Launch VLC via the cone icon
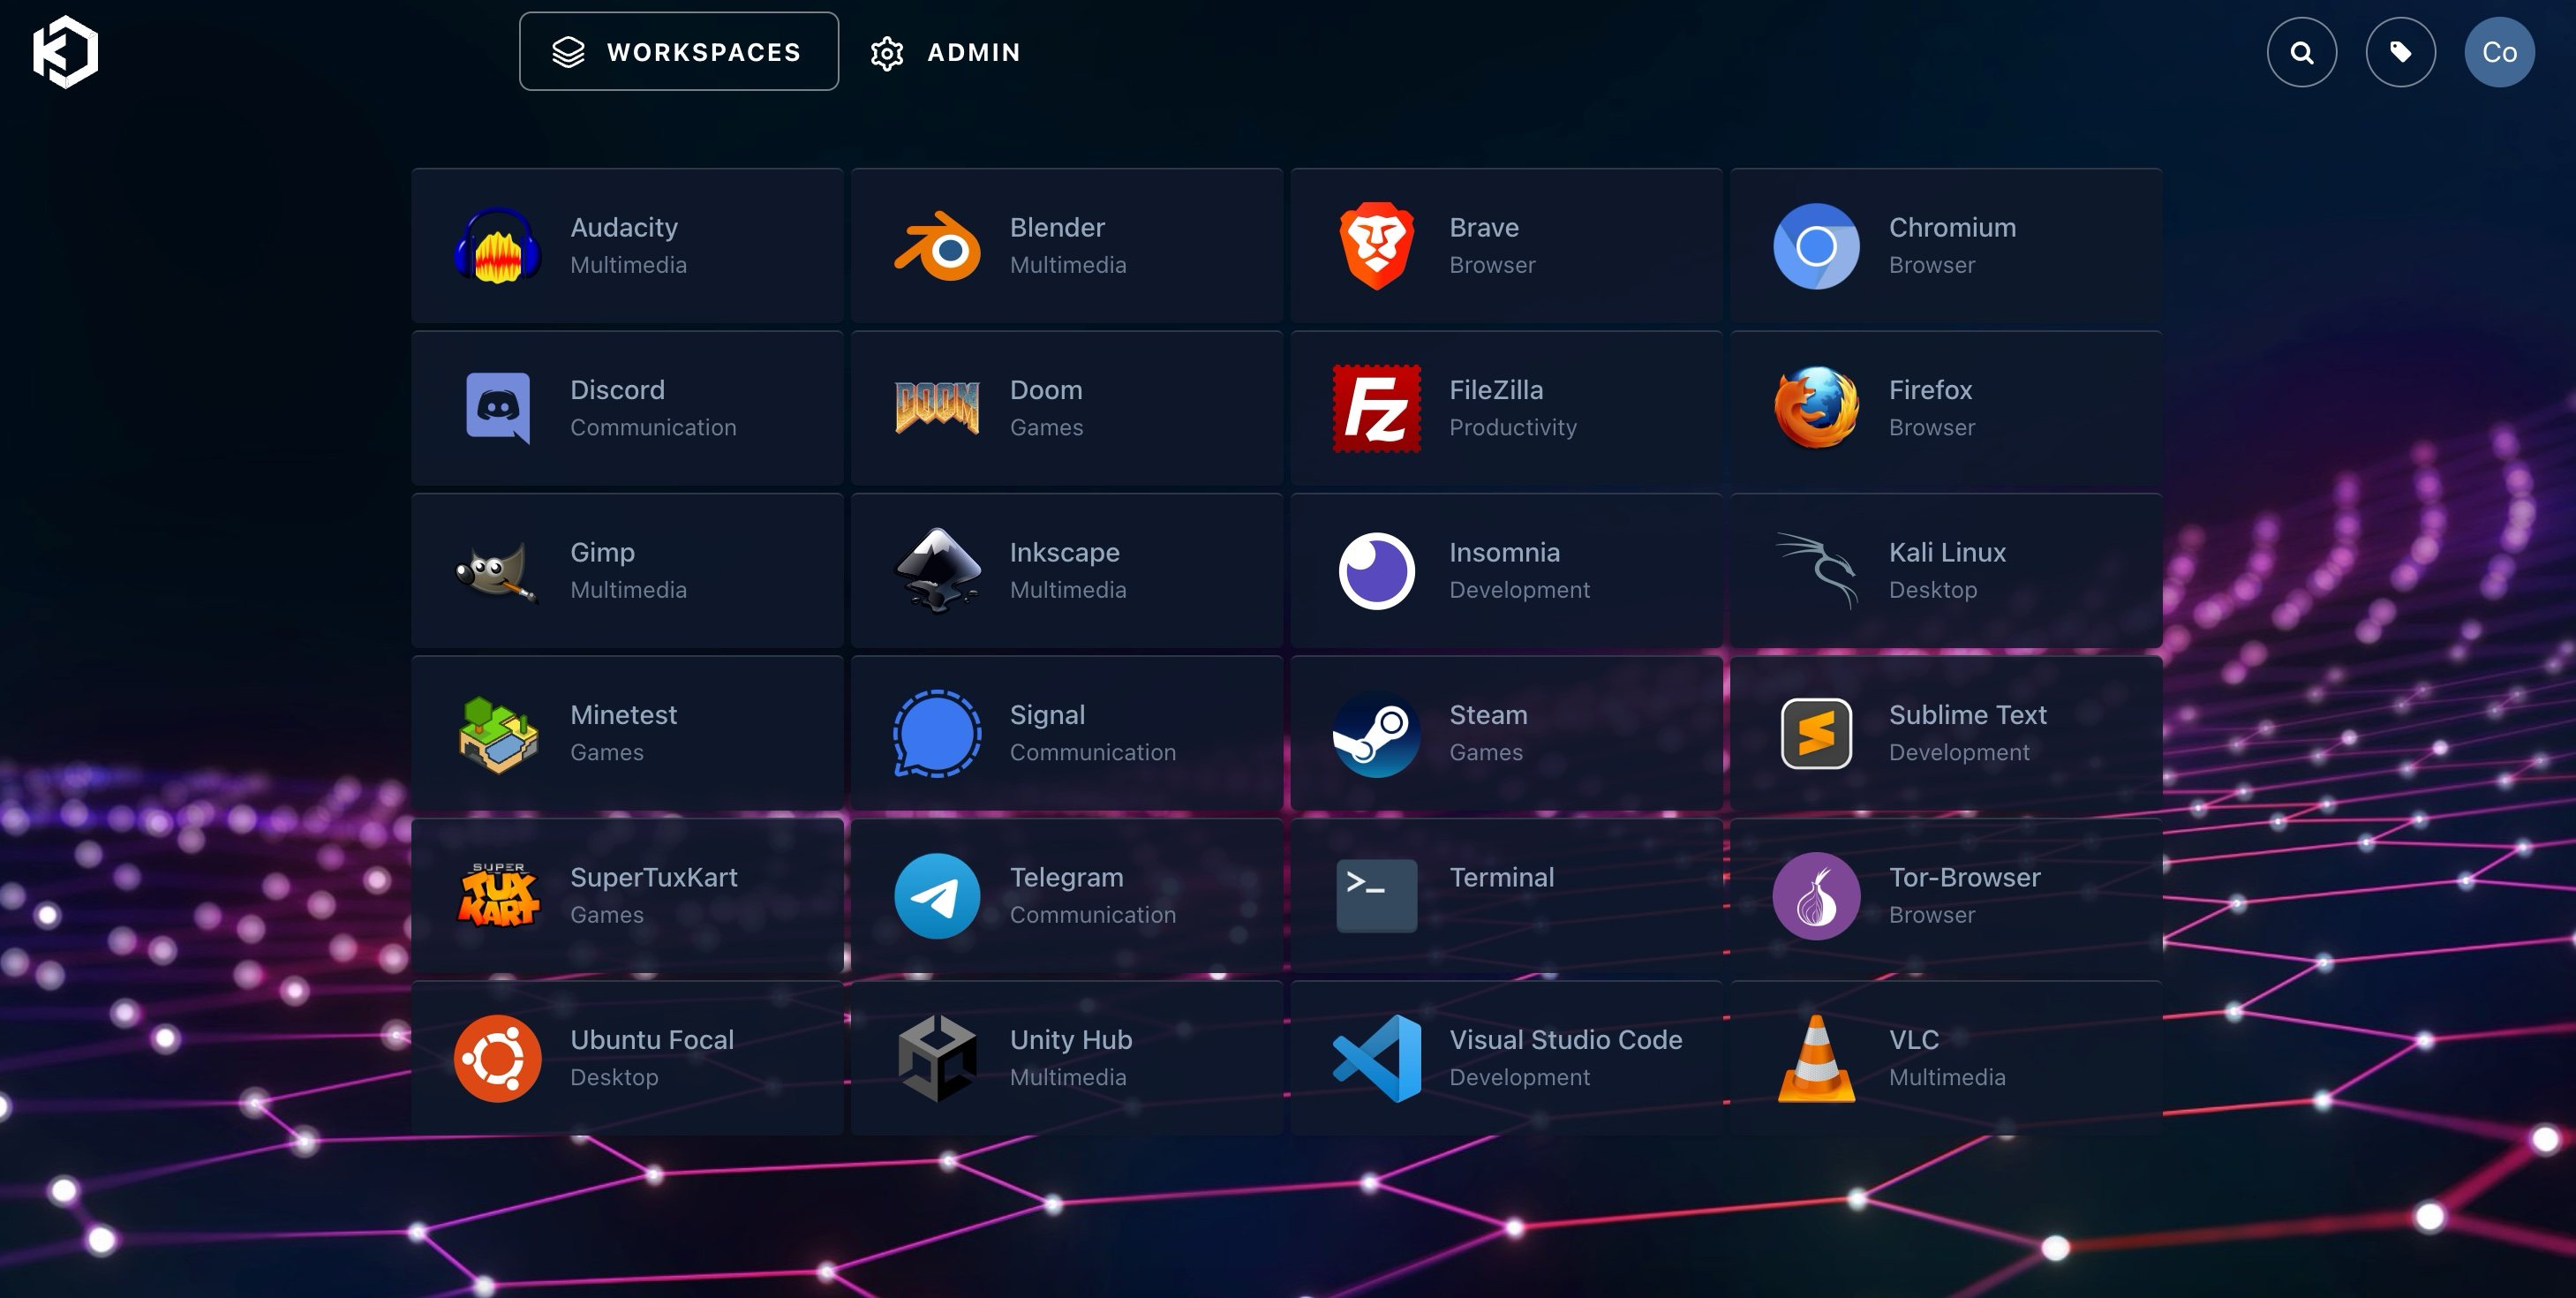The image size is (2576, 1298). tap(1816, 1058)
